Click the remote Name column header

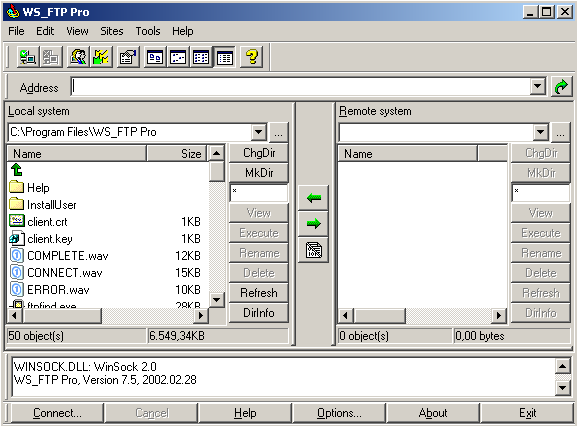[407, 153]
